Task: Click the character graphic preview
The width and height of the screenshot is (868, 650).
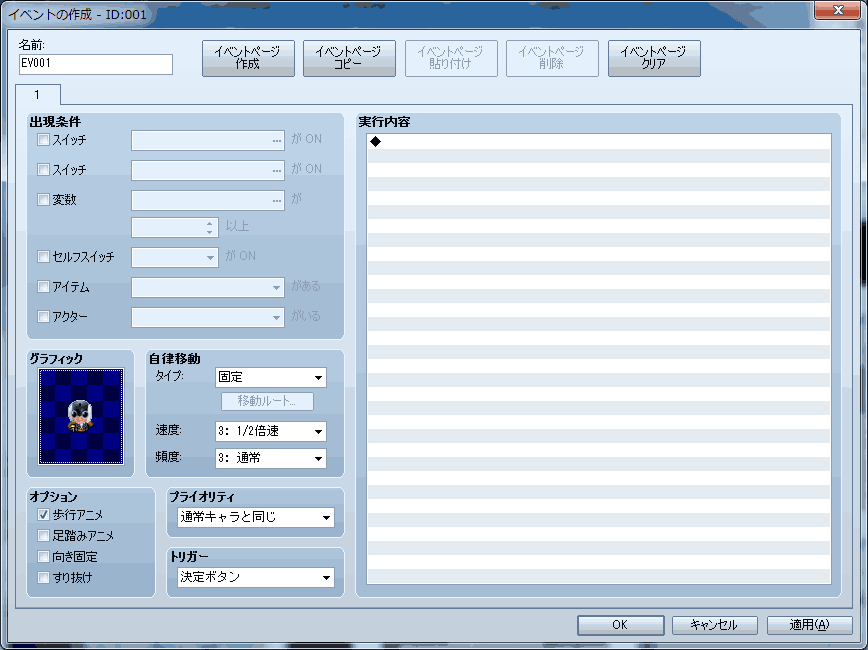Action: pyautogui.click(x=81, y=416)
